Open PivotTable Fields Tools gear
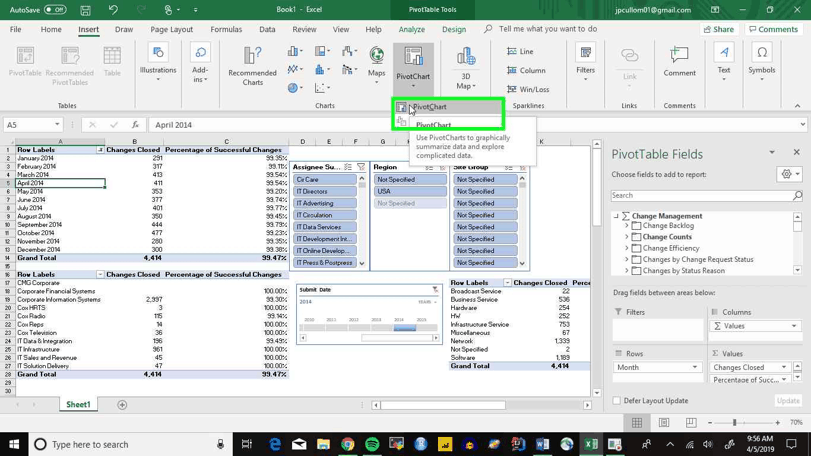Viewport: 813px width, 457px height. click(790, 174)
